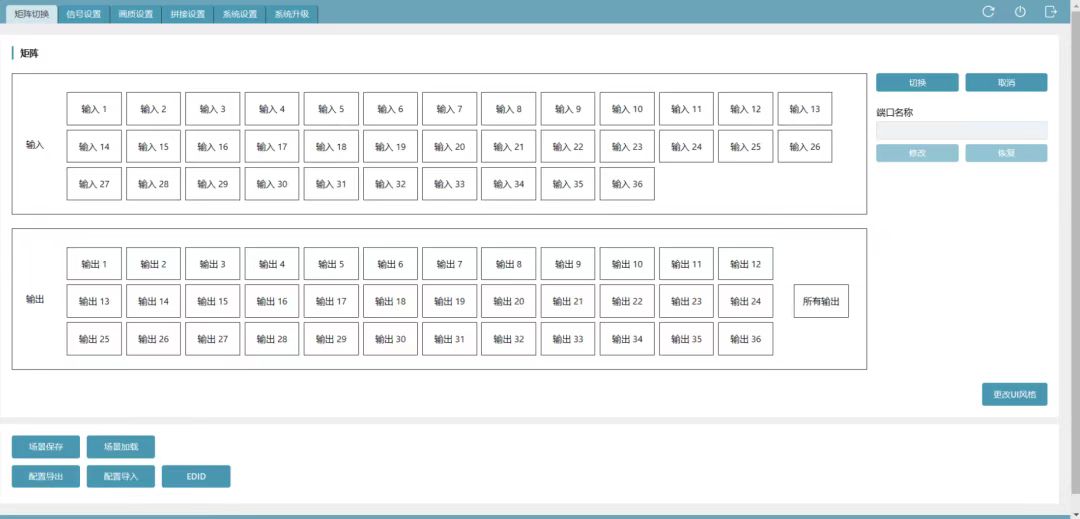Go to the 拼接设置 tab
The image size is (1080, 519).
(187, 14)
